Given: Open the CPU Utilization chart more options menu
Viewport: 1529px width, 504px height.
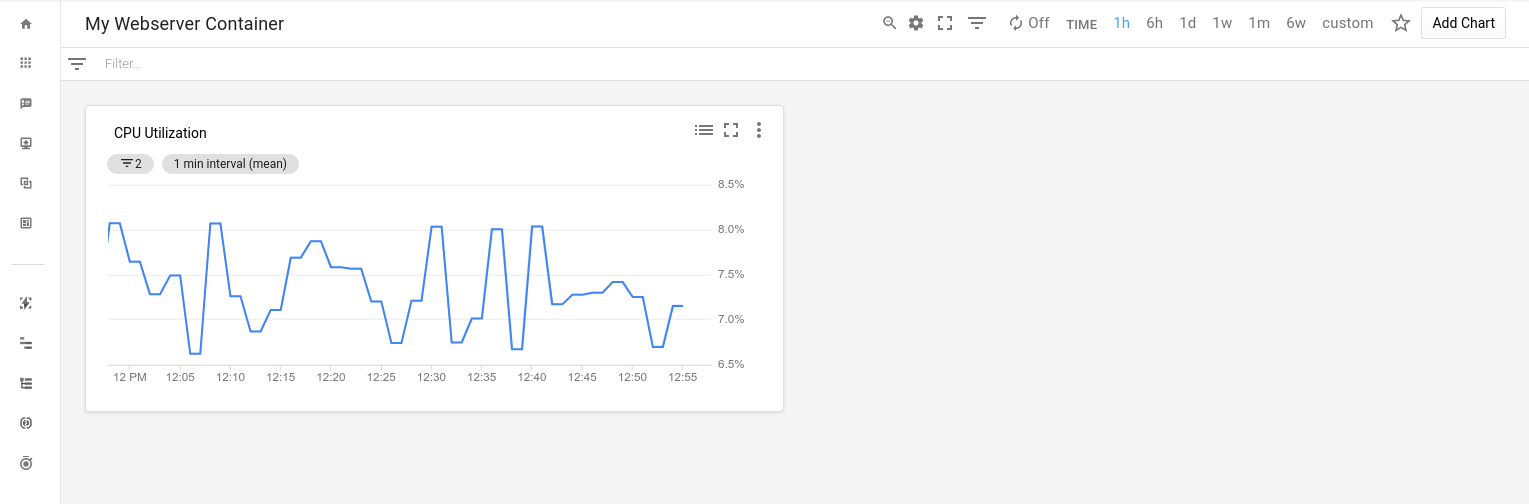Looking at the screenshot, I should pyautogui.click(x=759, y=130).
